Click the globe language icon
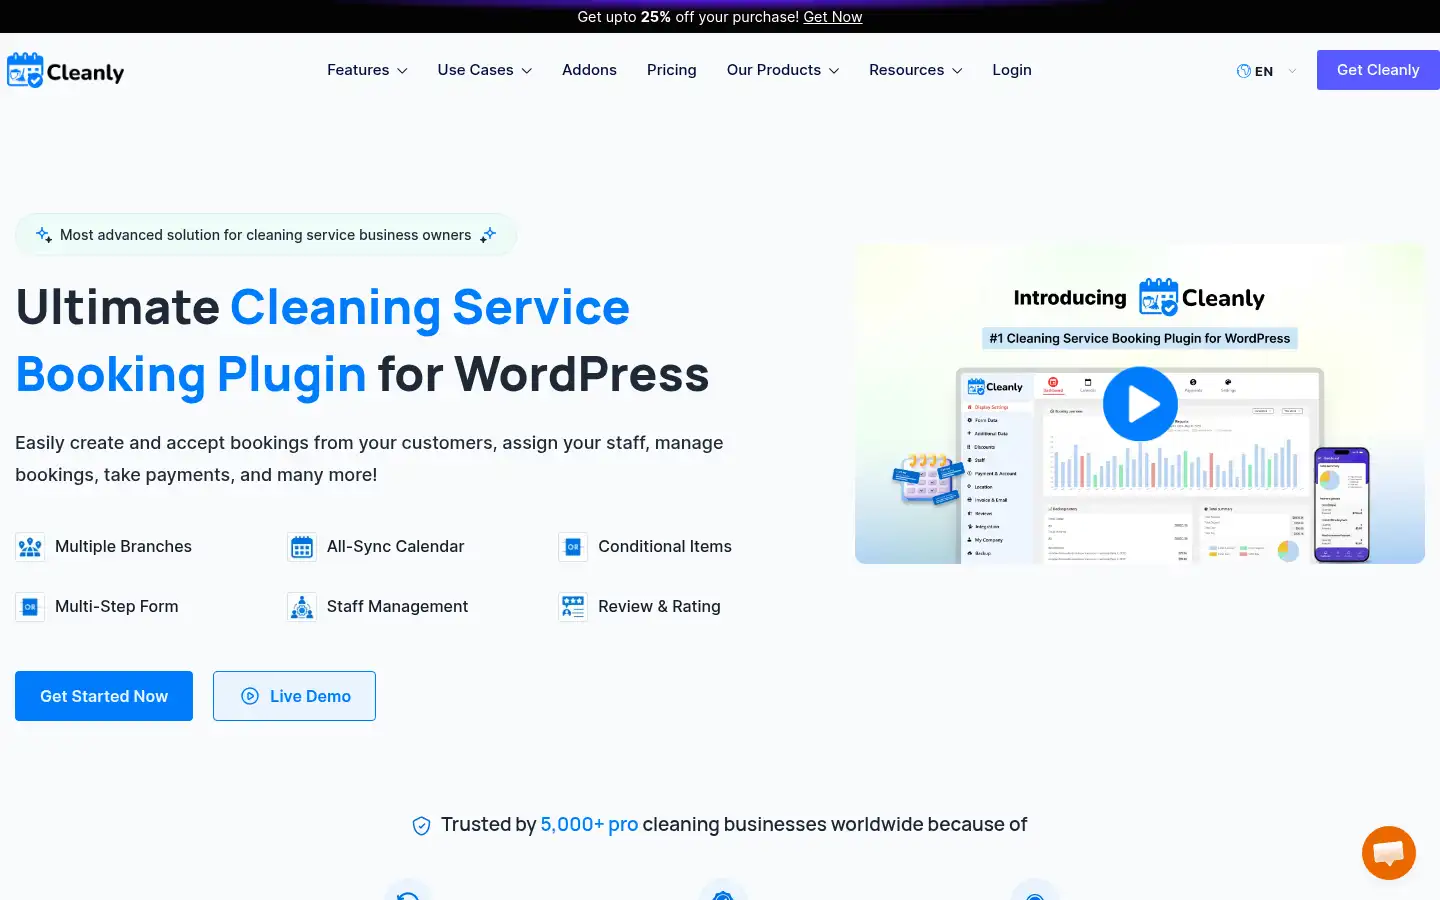Image resolution: width=1440 pixels, height=900 pixels. pyautogui.click(x=1244, y=71)
